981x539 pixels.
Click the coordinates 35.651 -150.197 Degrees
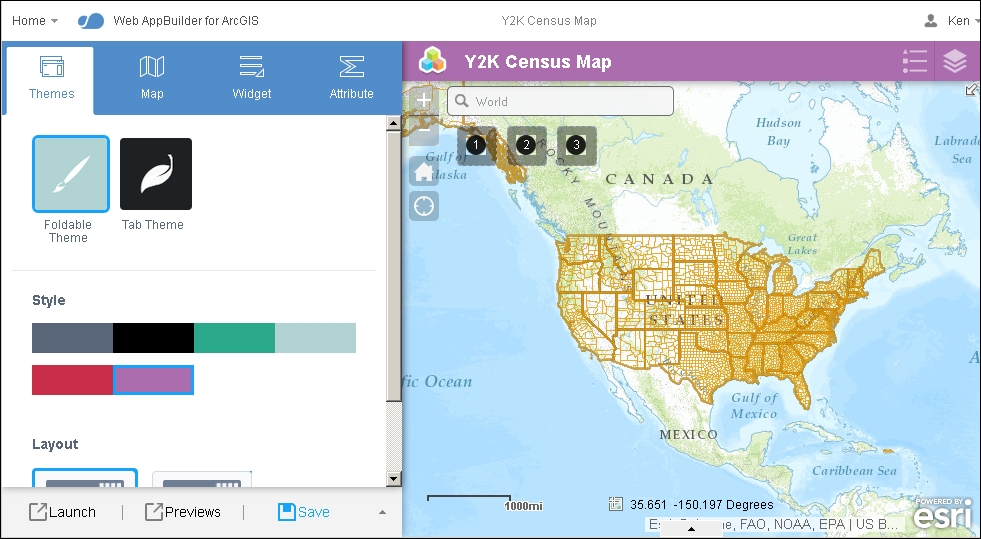(x=702, y=505)
